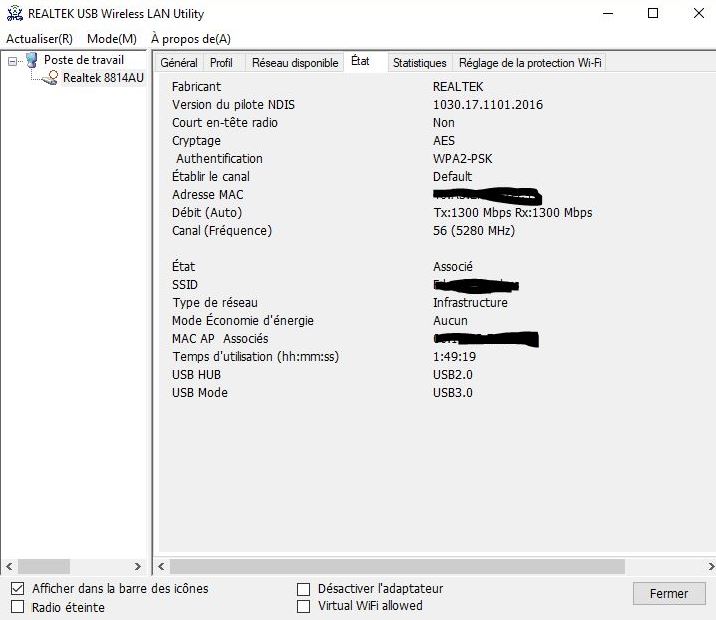716x620 pixels.
Task: Click the 1:49:19 usage time value
Action: tap(454, 357)
